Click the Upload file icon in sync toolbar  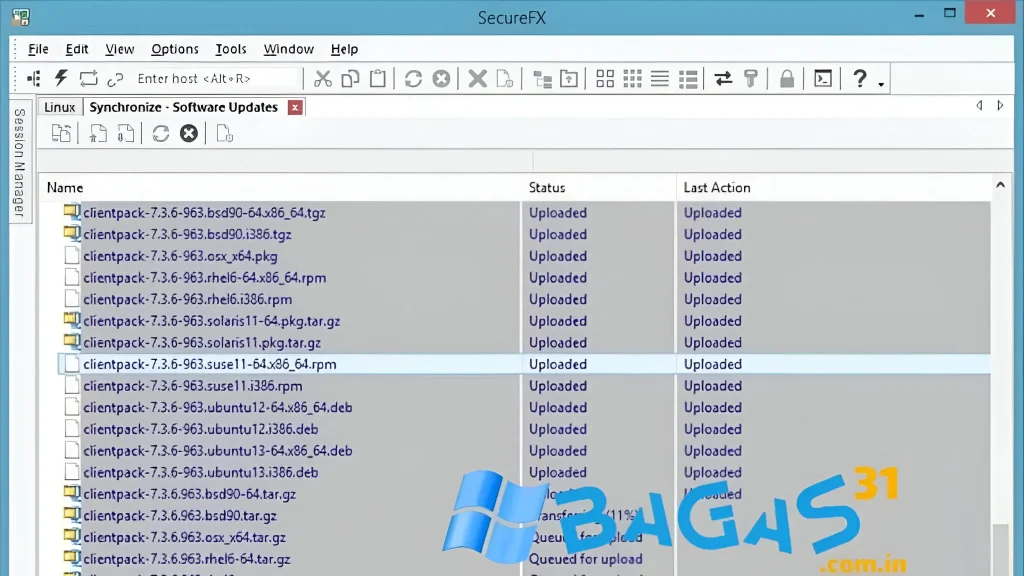tap(98, 134)
